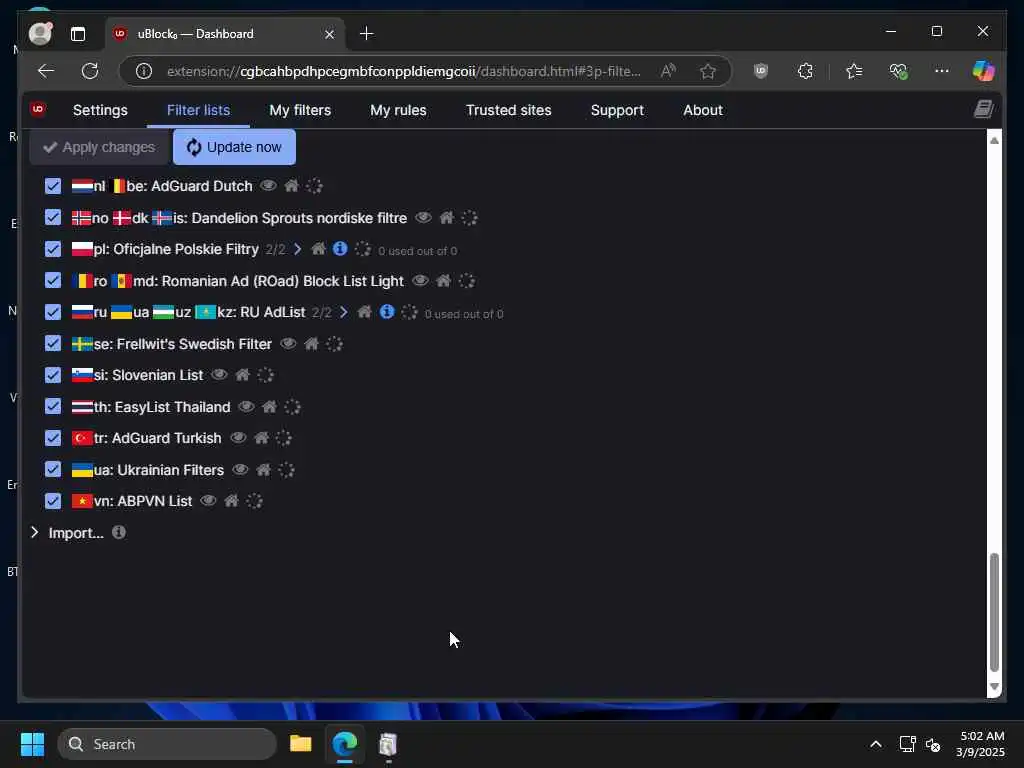Show hidden system tray icons
1024x768 pixels.
(x=876, y=744)
